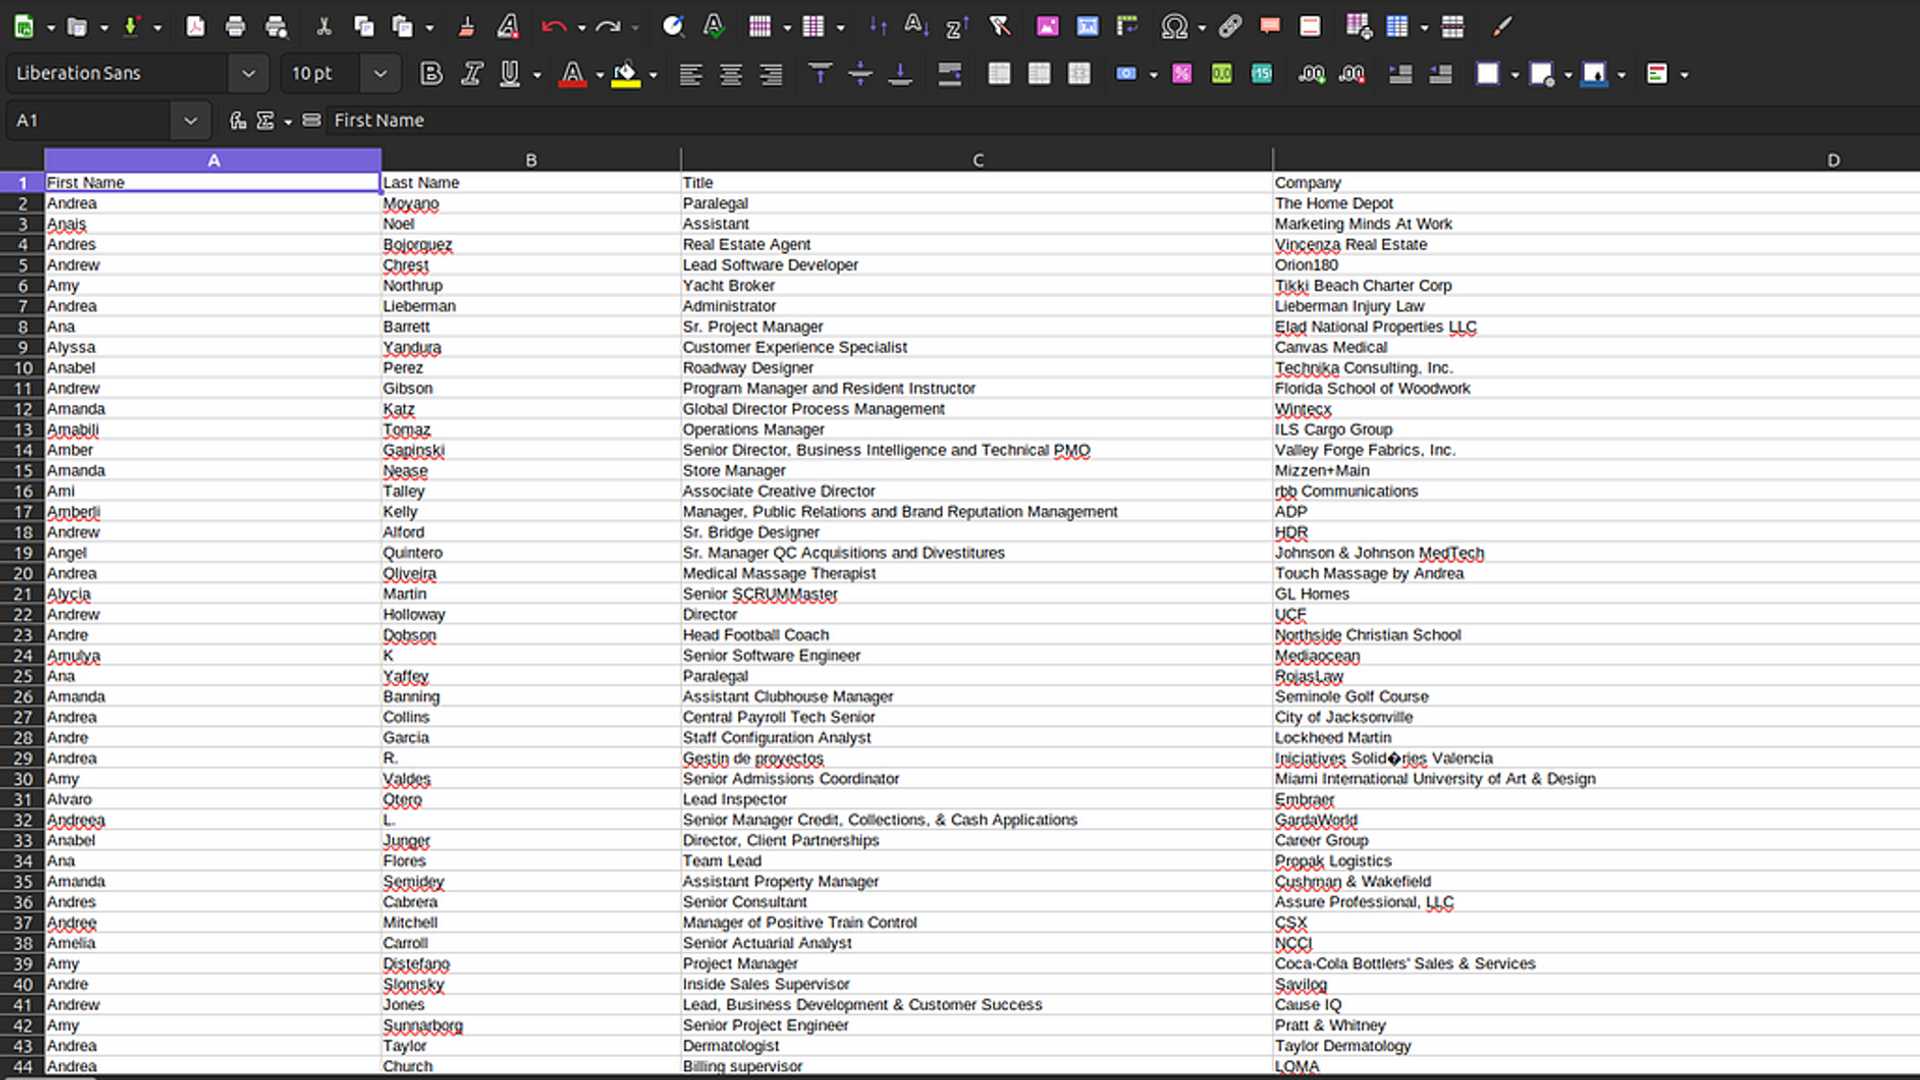The height and width of the screenshot is (1080, 1920).
Task: Format cells as percent
Action: coord(1182,74)
